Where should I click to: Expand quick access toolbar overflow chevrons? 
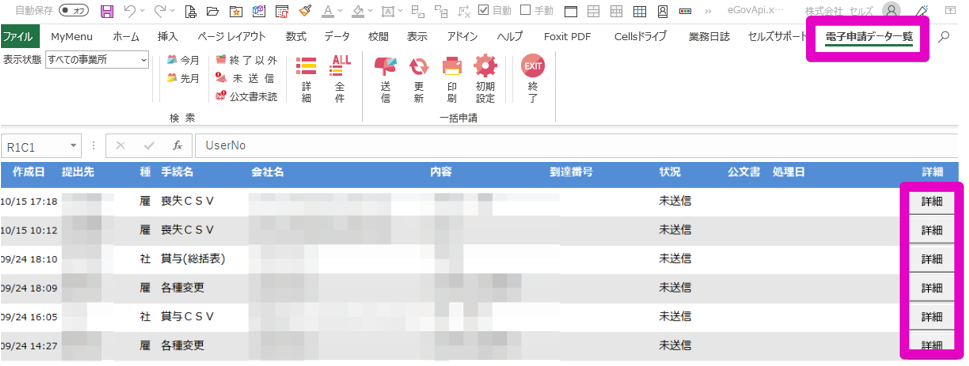[708, 11]
